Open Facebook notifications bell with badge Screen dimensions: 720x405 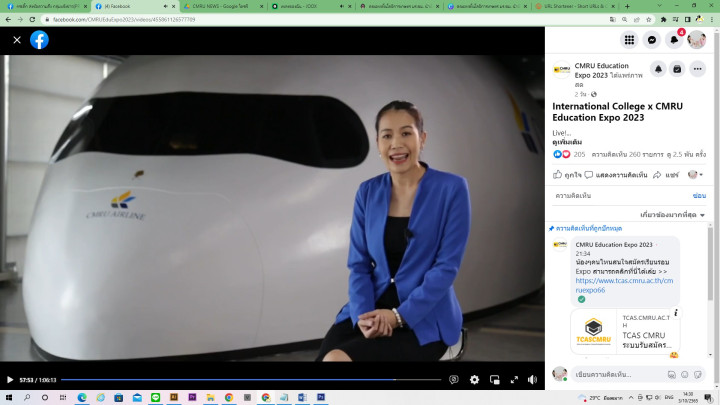tap(674, 40)
